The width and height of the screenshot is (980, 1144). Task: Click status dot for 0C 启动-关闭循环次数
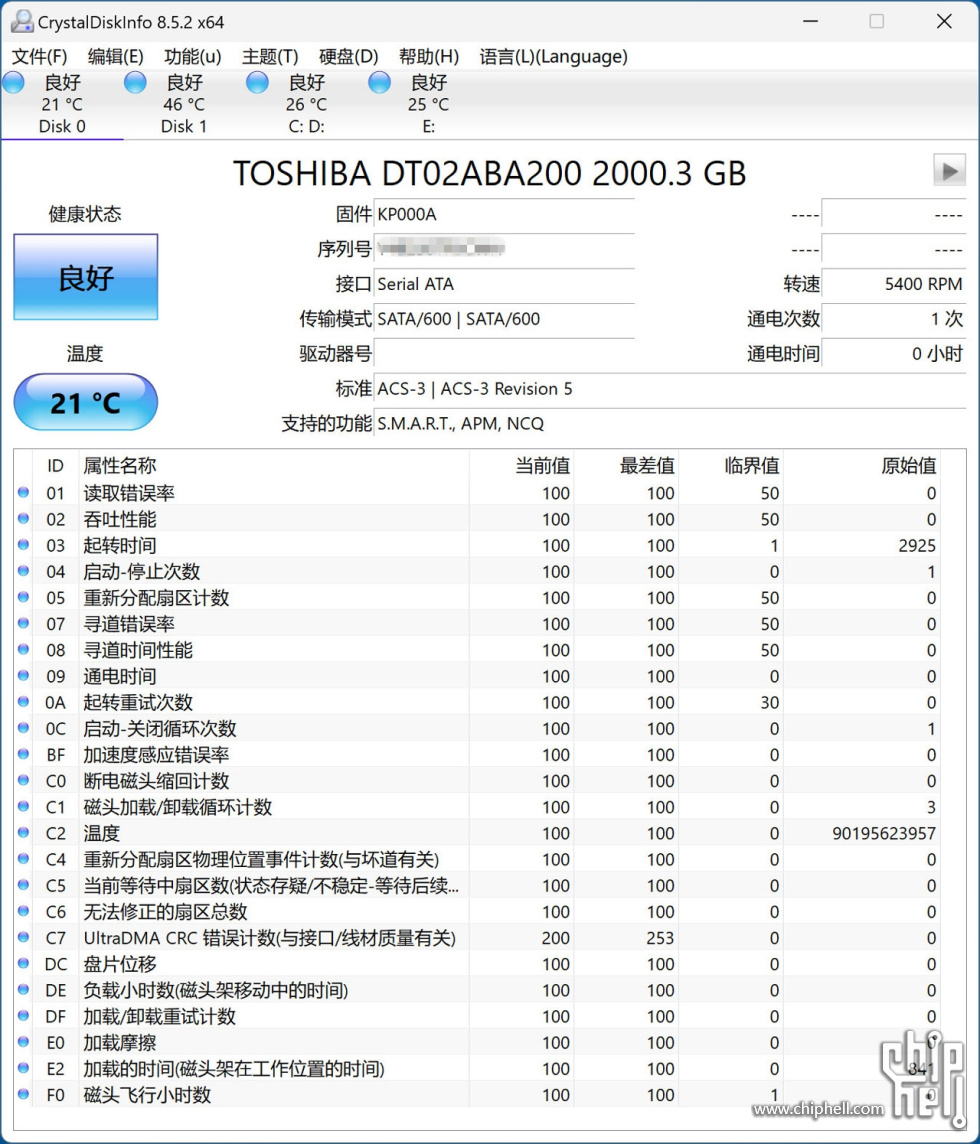tap(23, 728)
